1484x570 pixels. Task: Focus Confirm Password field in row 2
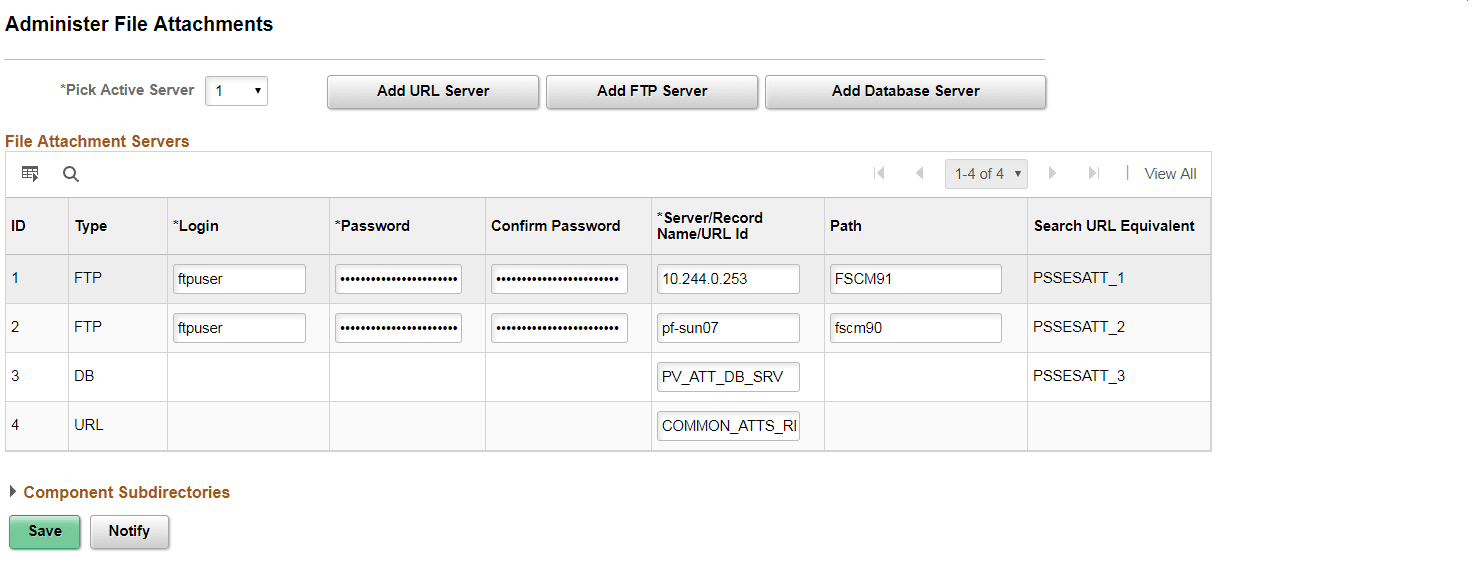pyautogui.click(x=559, y=328)
